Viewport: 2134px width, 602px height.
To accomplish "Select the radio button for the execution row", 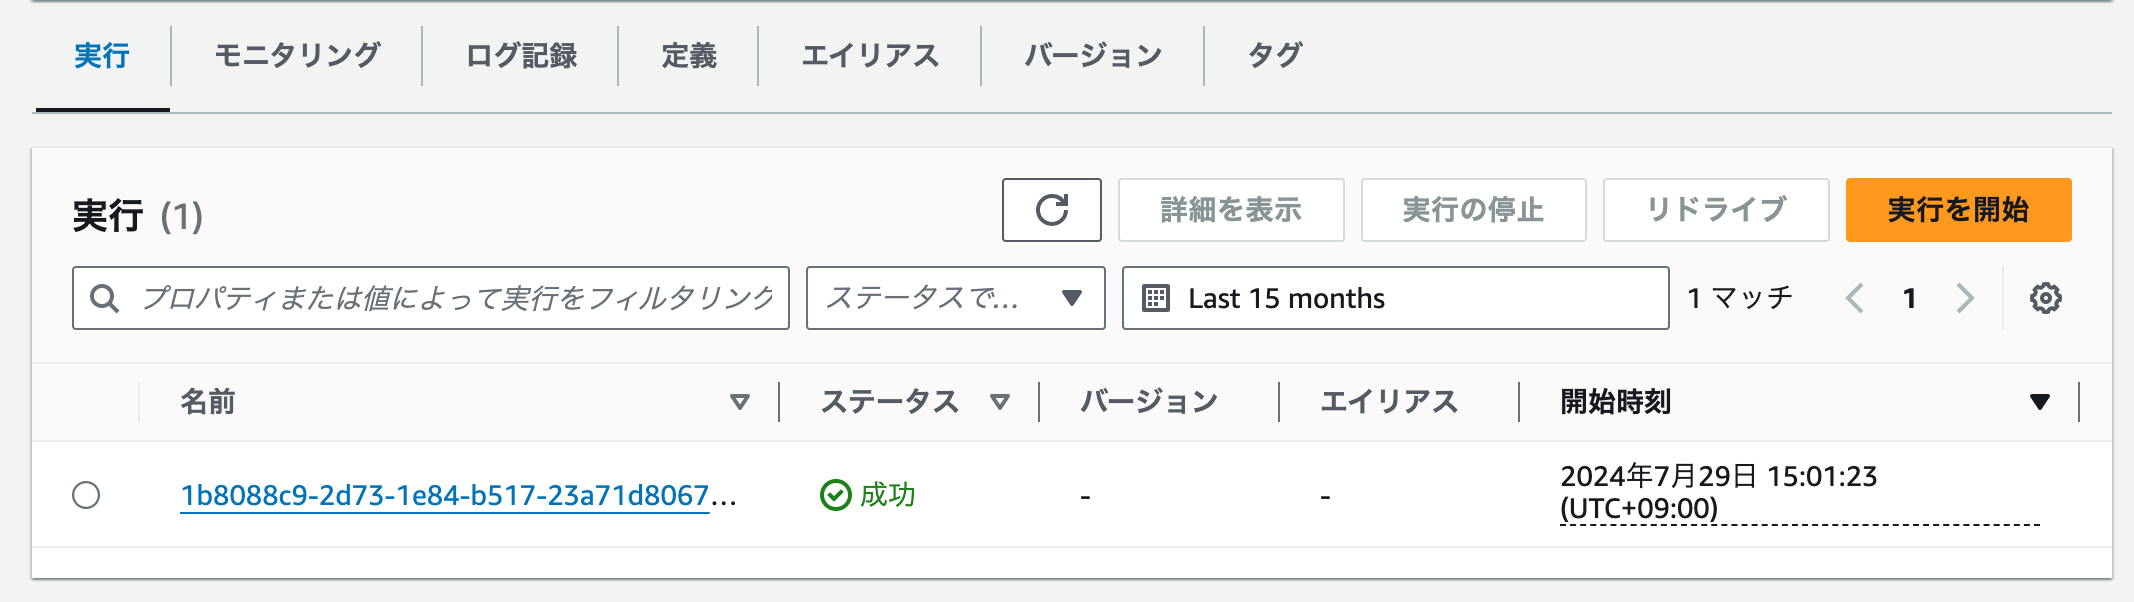I will [88, 493].
